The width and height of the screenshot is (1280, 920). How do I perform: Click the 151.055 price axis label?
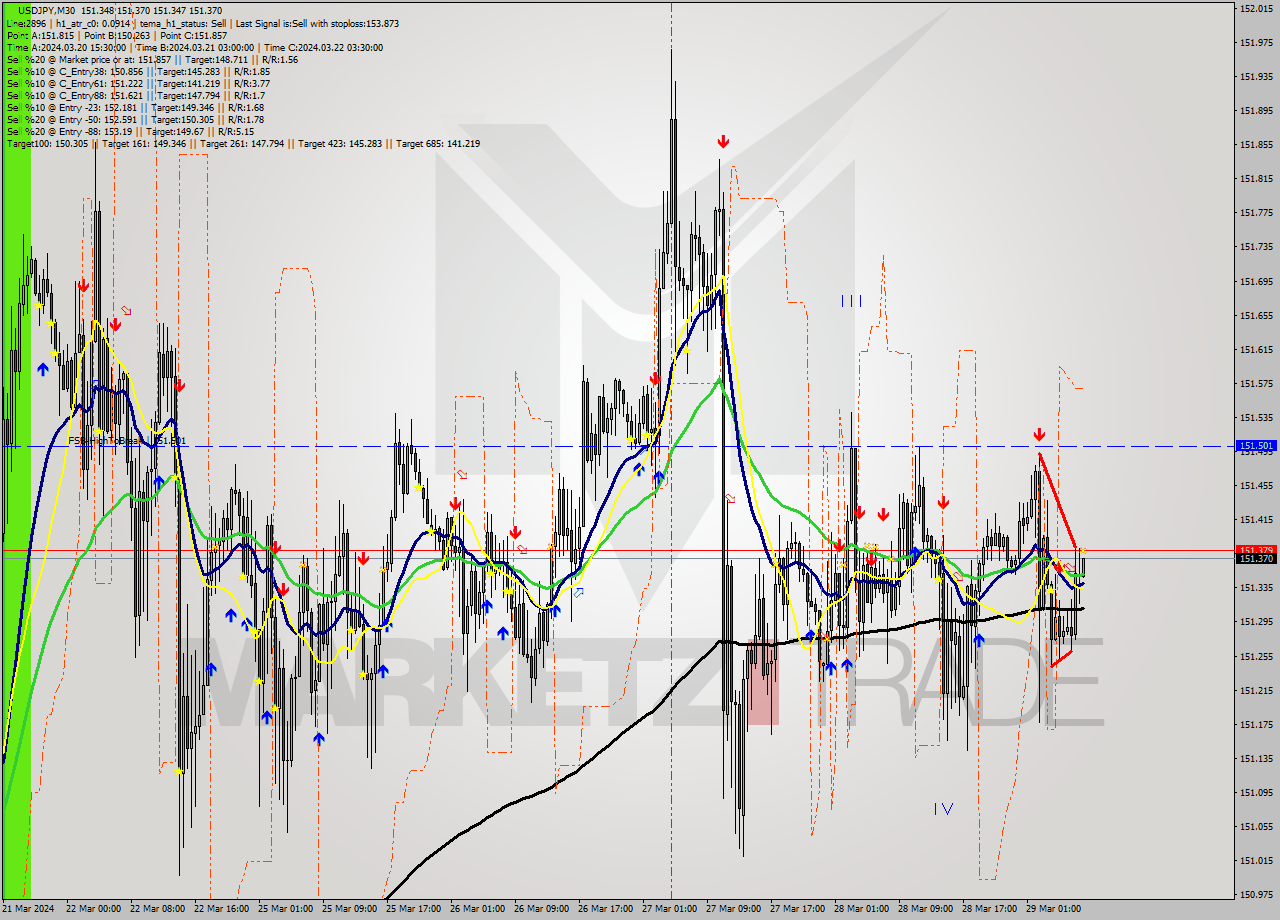1255,826
